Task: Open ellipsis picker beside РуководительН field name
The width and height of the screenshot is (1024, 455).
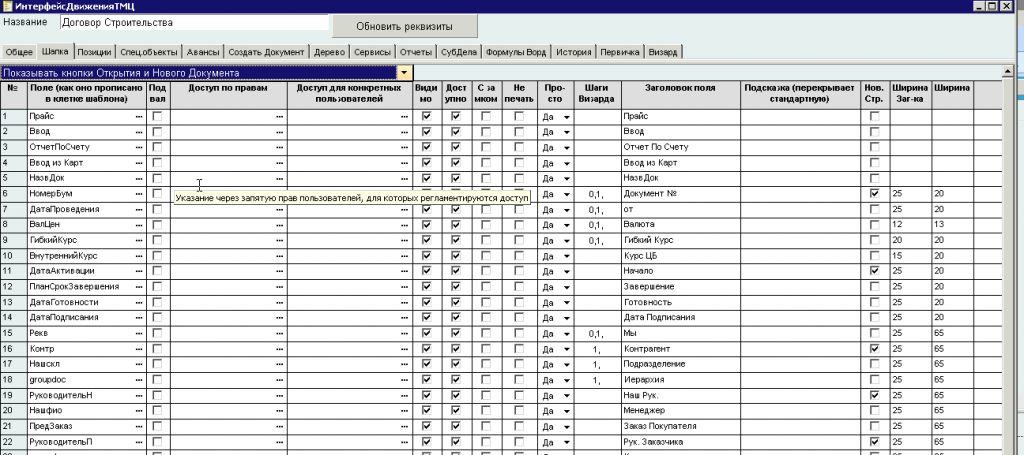Action: (138, 396)
